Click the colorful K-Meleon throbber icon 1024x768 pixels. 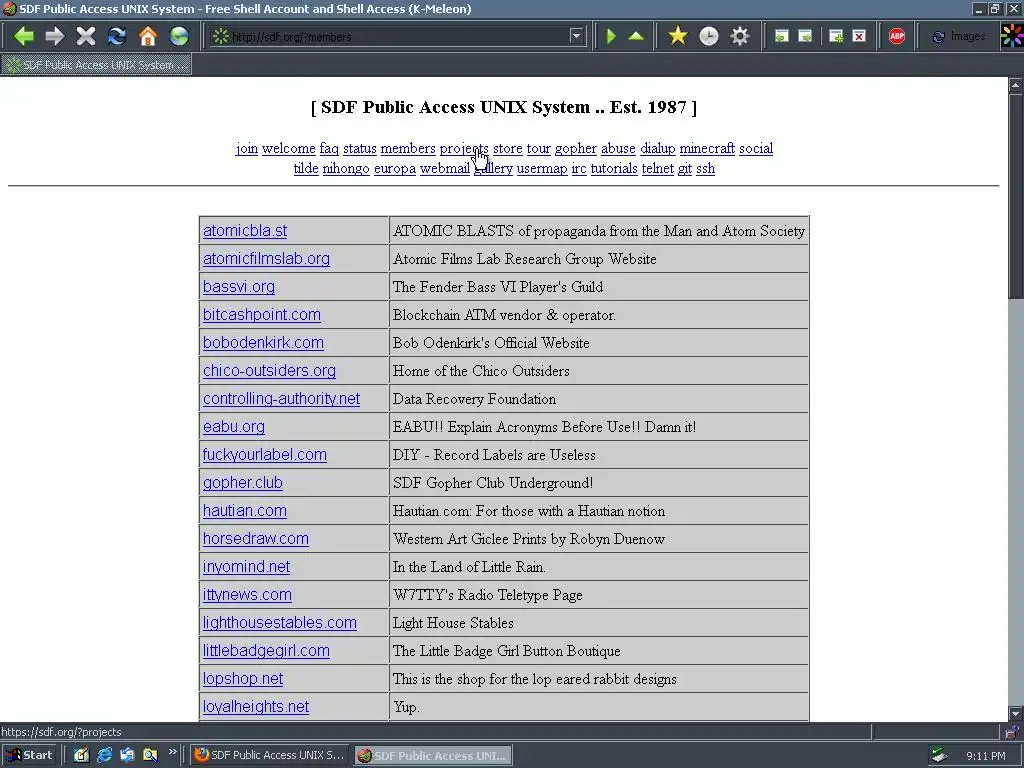(1012, 35)
